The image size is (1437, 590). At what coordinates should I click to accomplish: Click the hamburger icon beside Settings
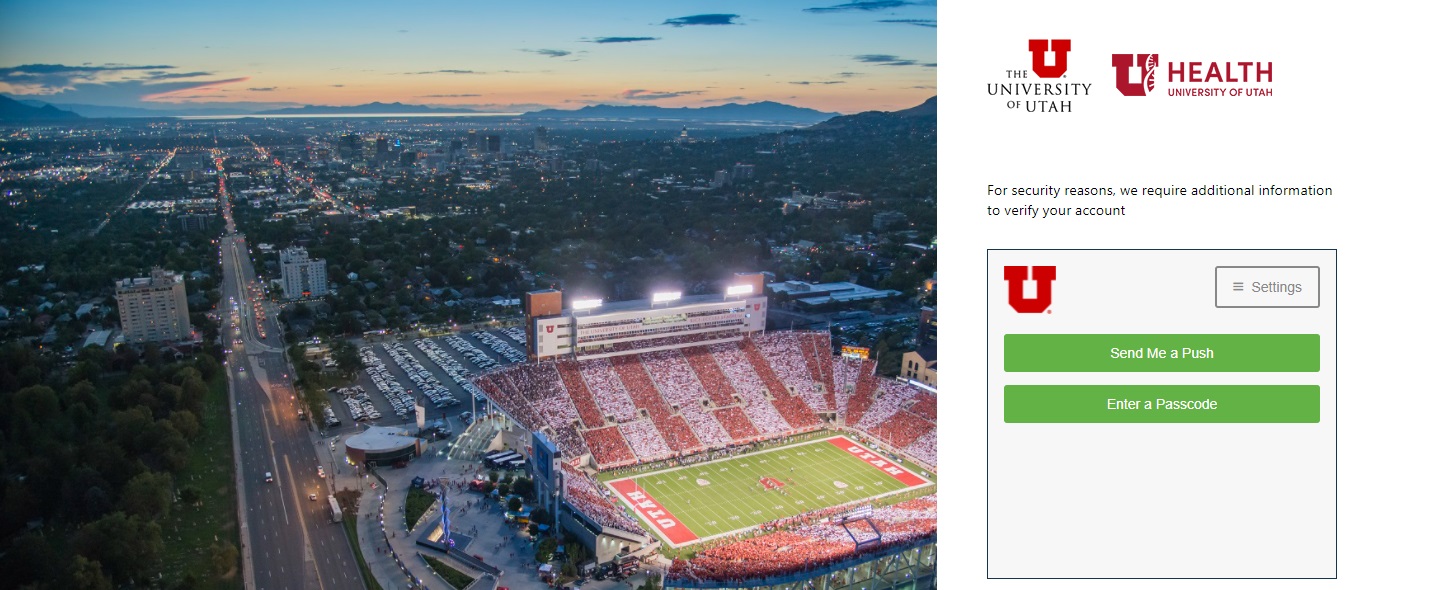click(1238, 287)
